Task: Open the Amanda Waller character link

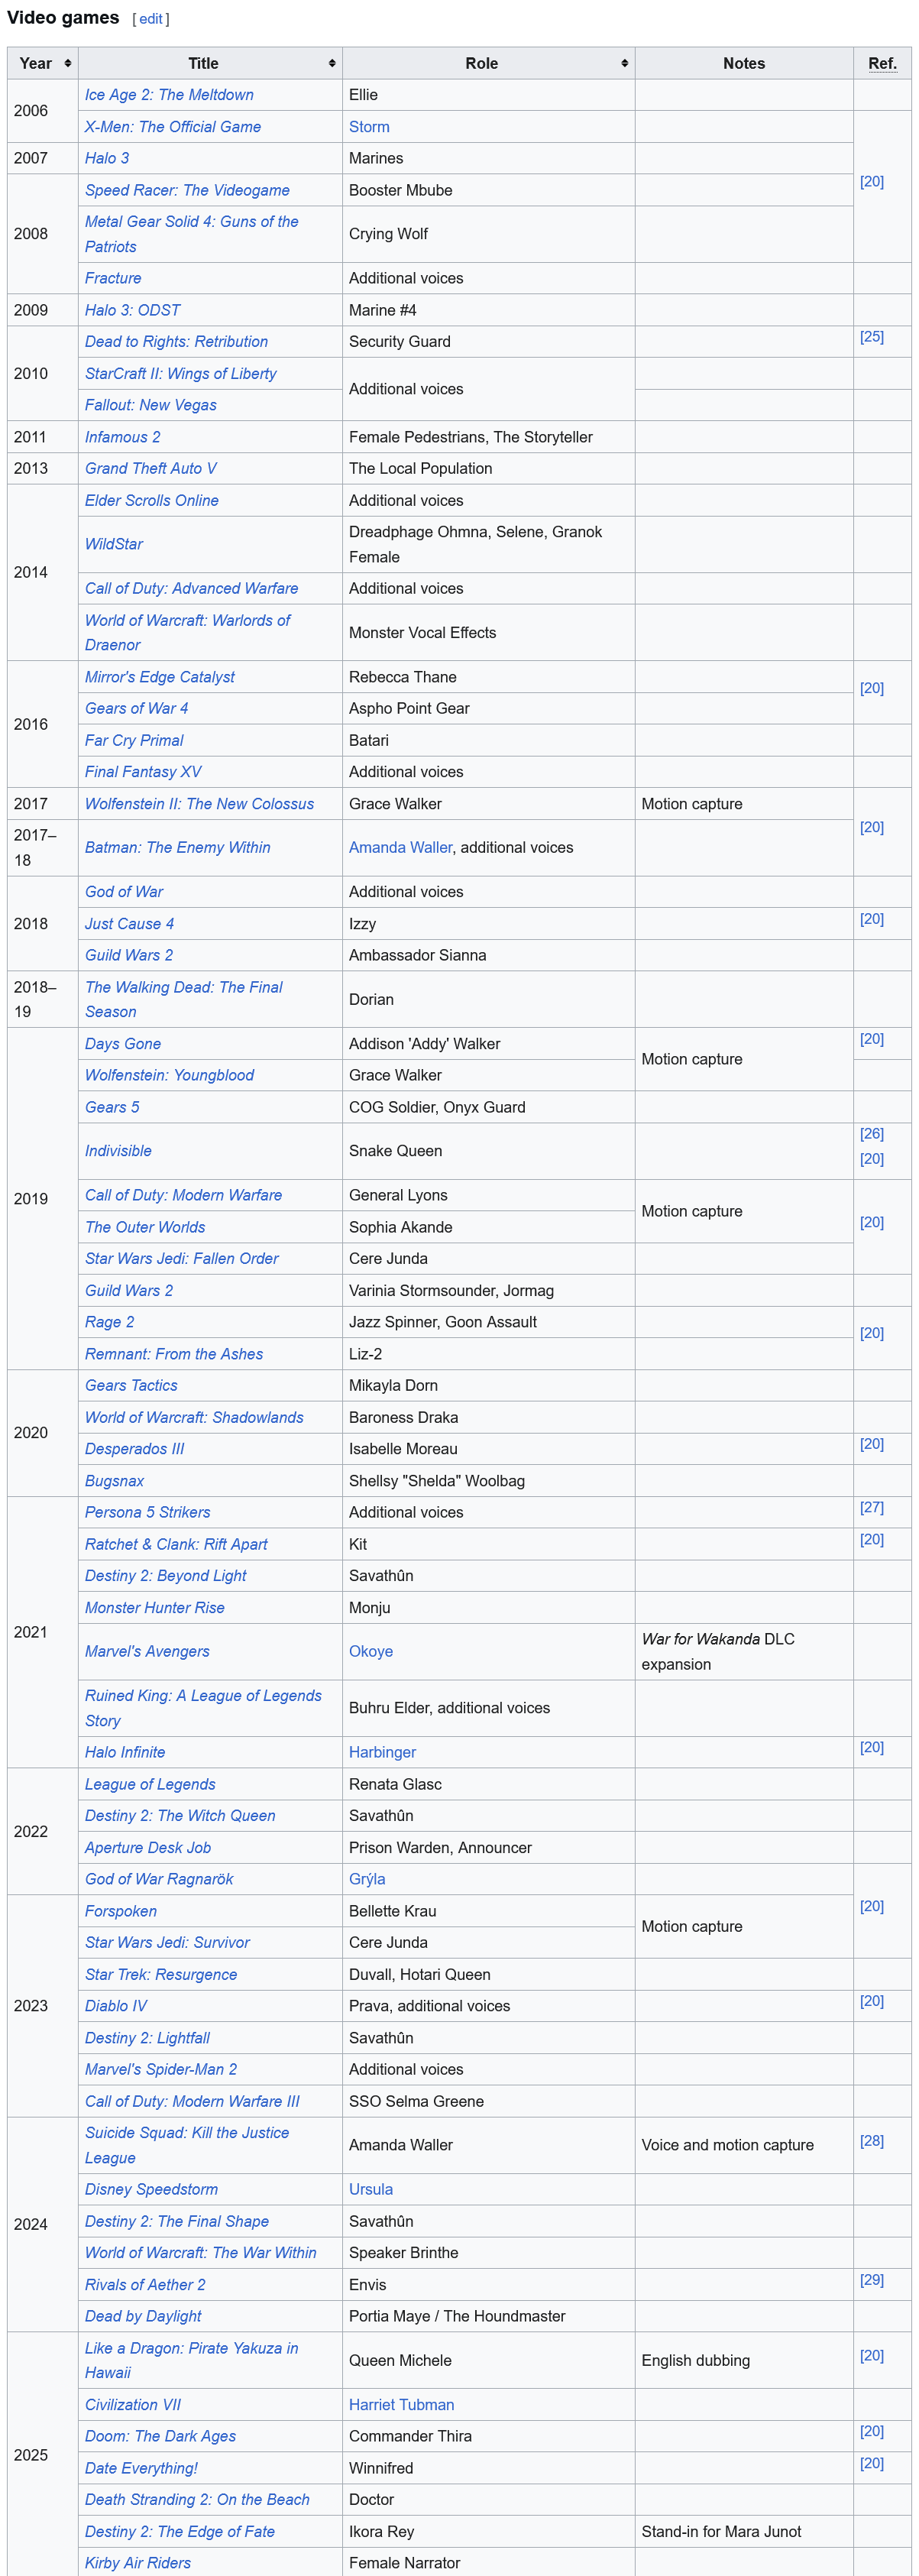Action: click(x=400, y=847)
